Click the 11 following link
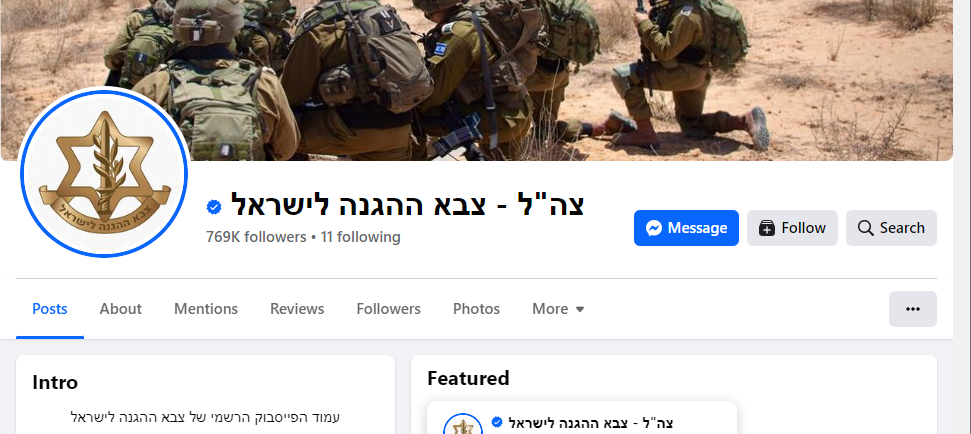Screen dimensions: 971x434 coord(360,237)
